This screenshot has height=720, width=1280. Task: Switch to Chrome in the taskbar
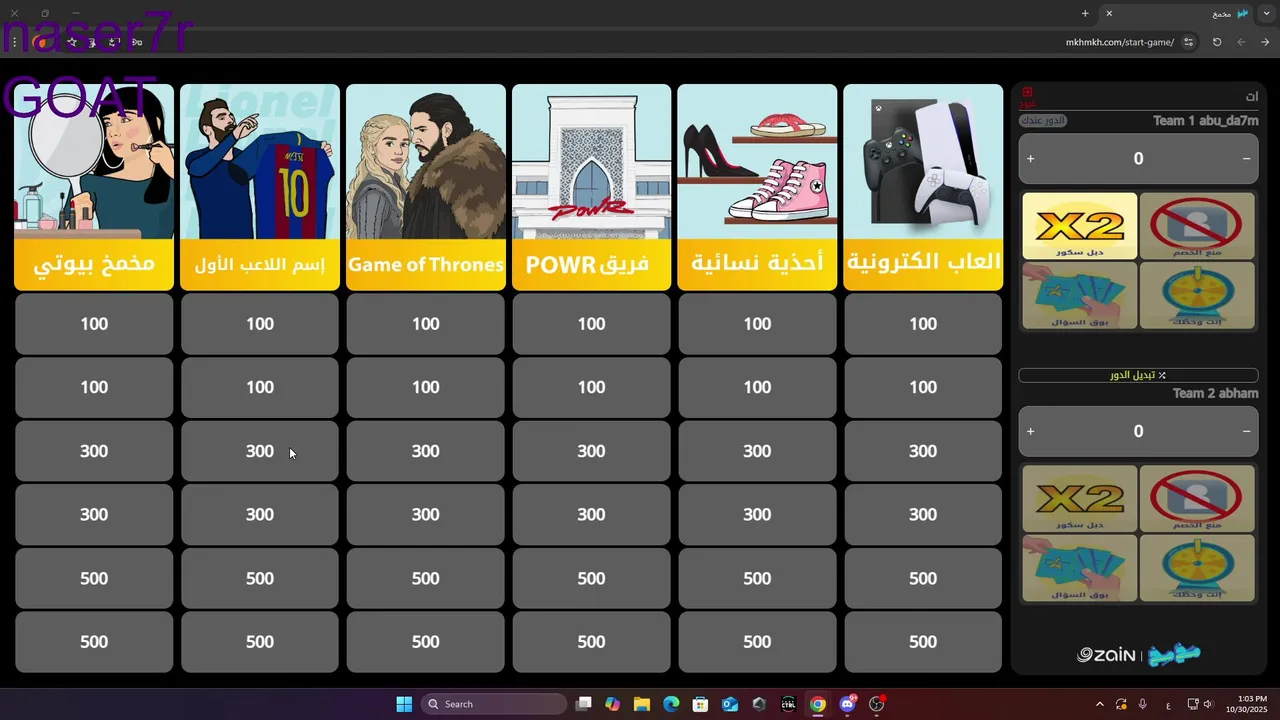pyautogui.click(x=818, y=704)
